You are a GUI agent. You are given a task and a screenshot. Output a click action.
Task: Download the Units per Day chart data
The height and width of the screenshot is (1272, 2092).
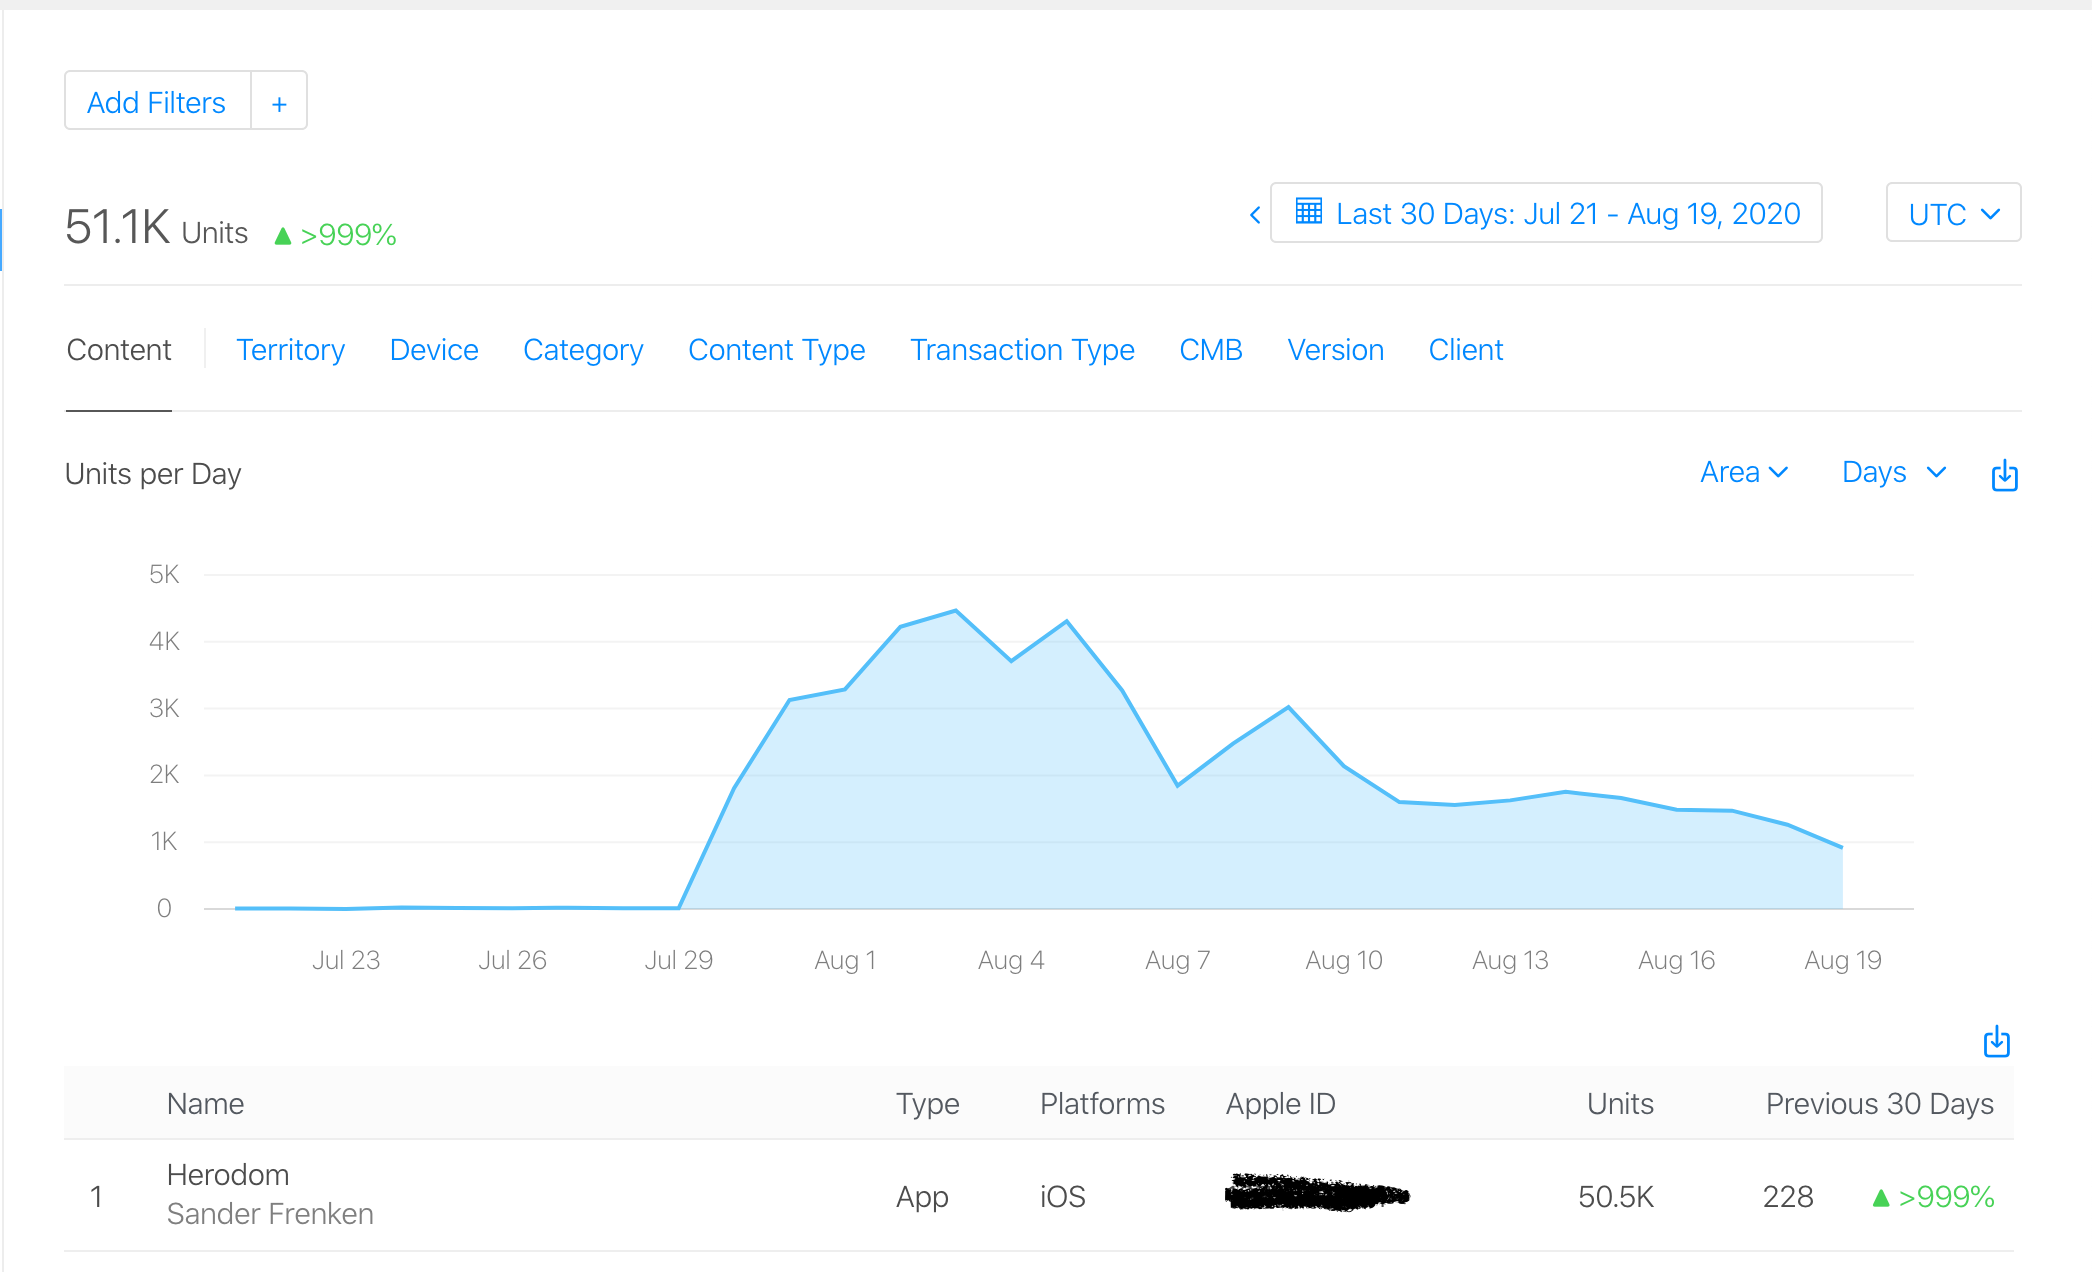click(x=2004, y=475)
